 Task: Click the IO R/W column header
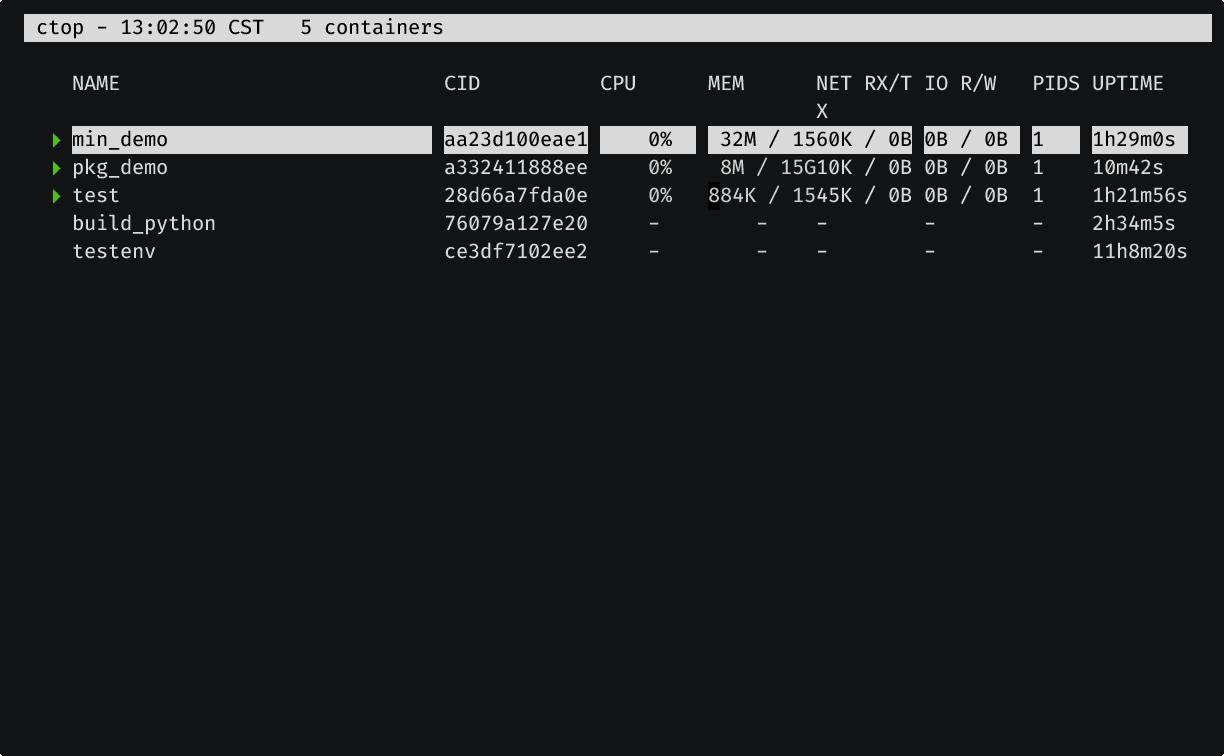pos(960,84)
